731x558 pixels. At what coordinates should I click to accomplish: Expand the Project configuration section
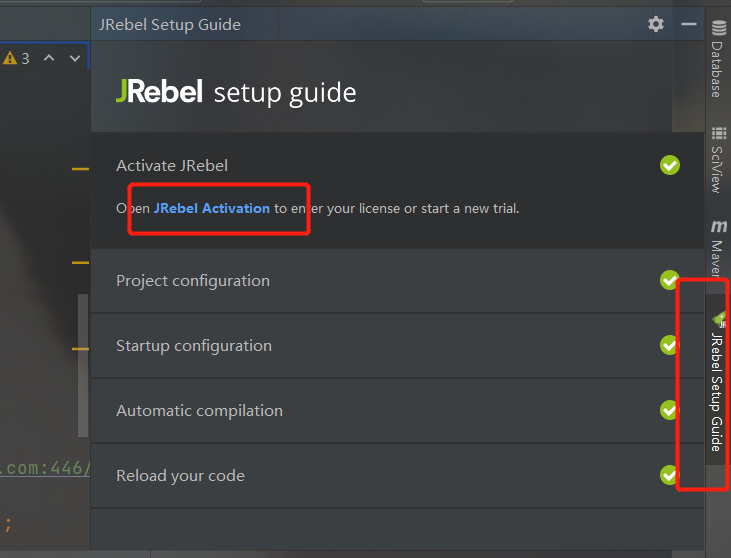tap(397, 281)
